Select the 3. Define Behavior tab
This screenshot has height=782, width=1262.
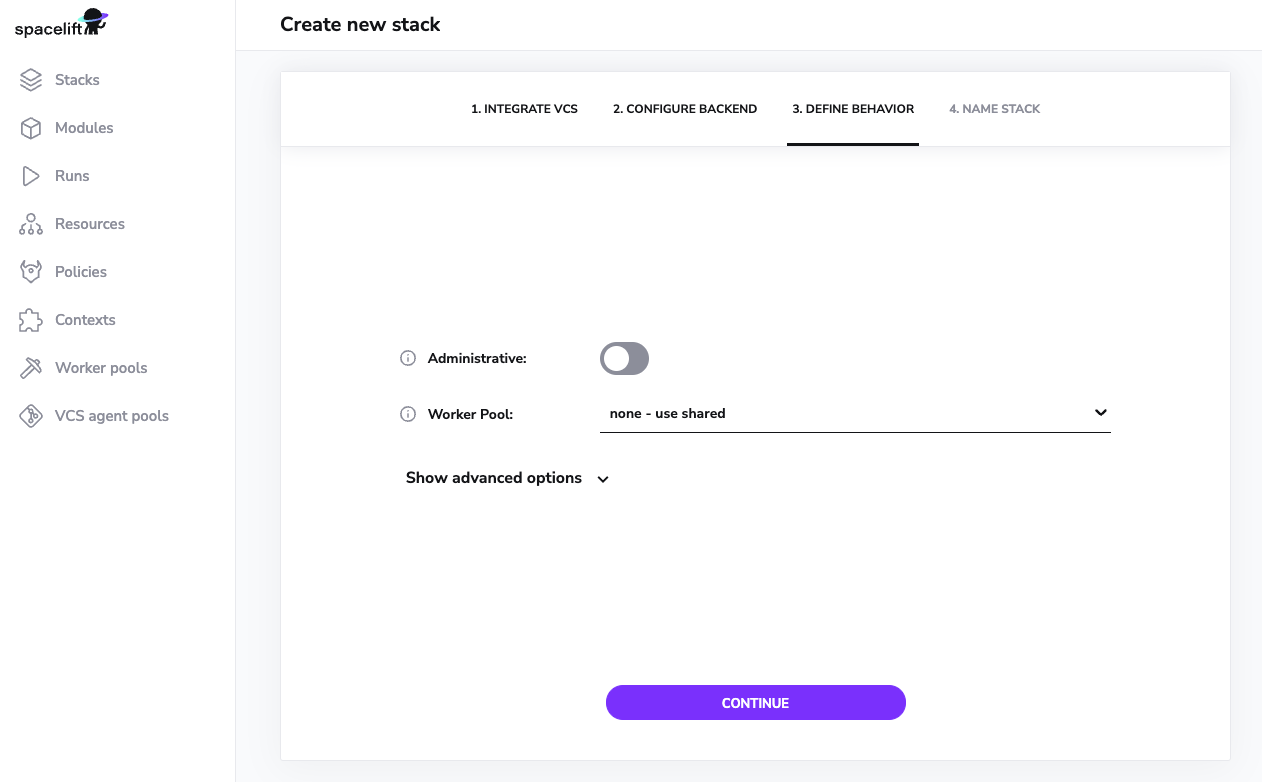tap(853, 109)
